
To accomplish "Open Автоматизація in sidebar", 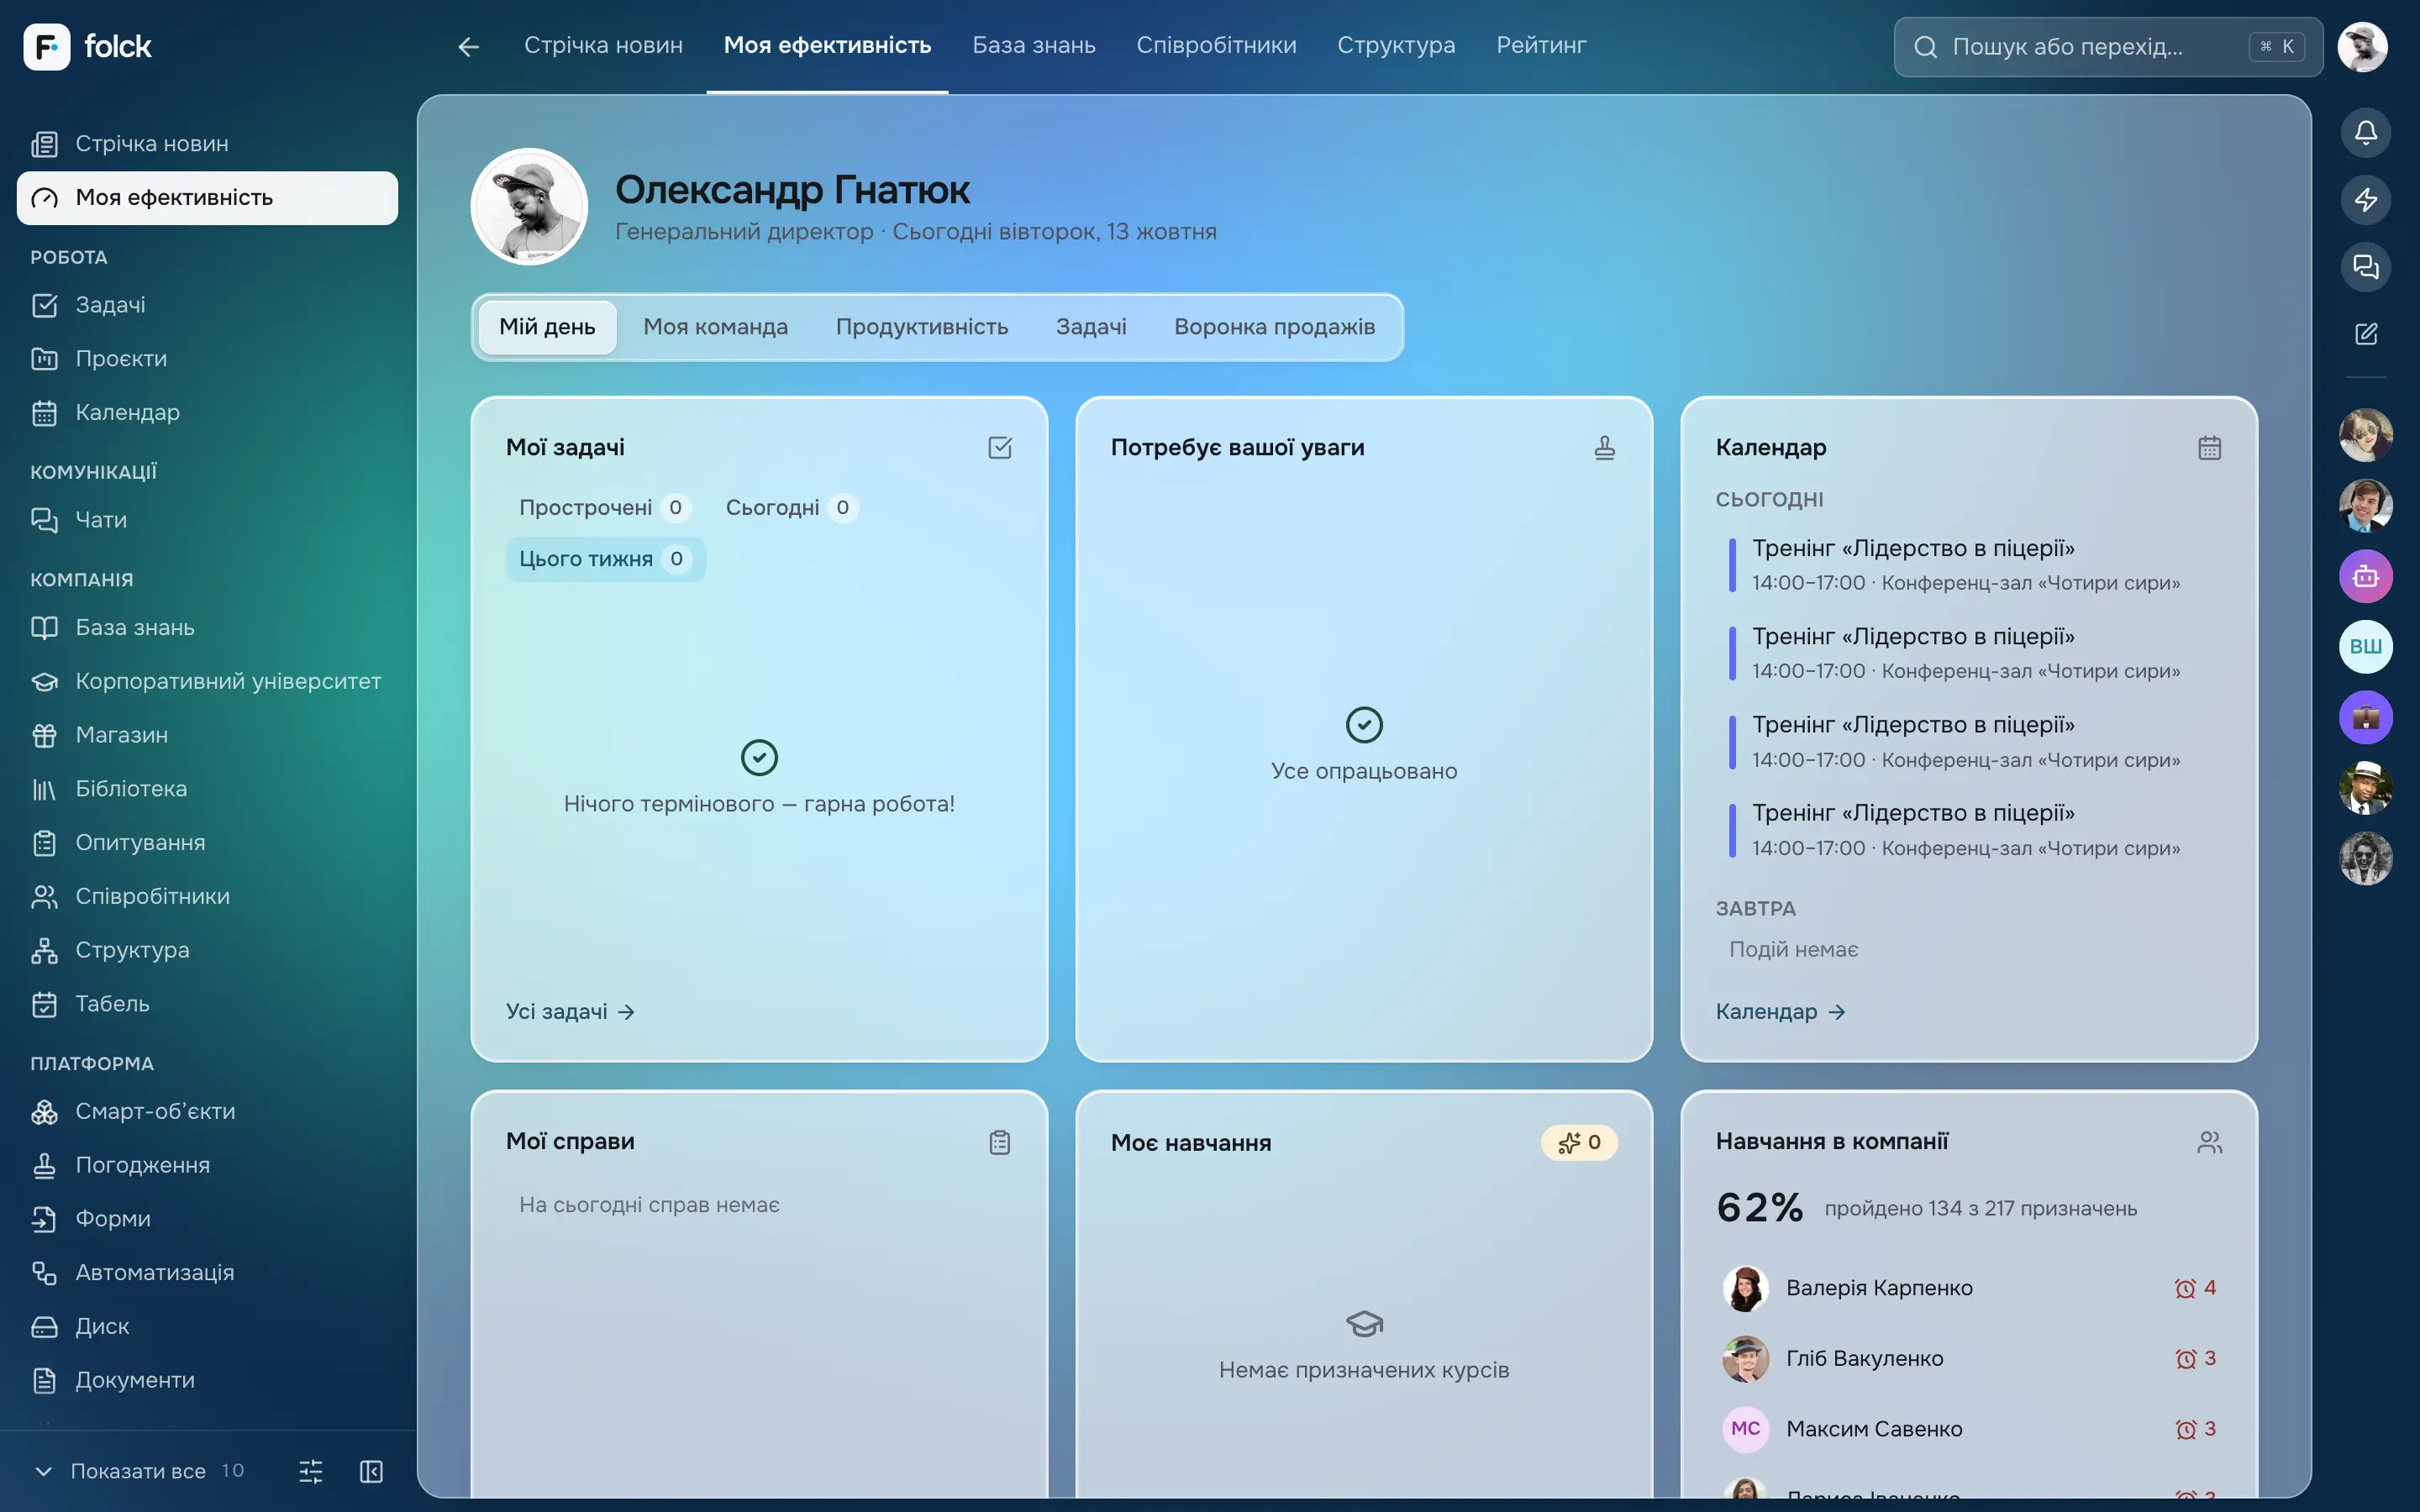I will point(207,1272).
